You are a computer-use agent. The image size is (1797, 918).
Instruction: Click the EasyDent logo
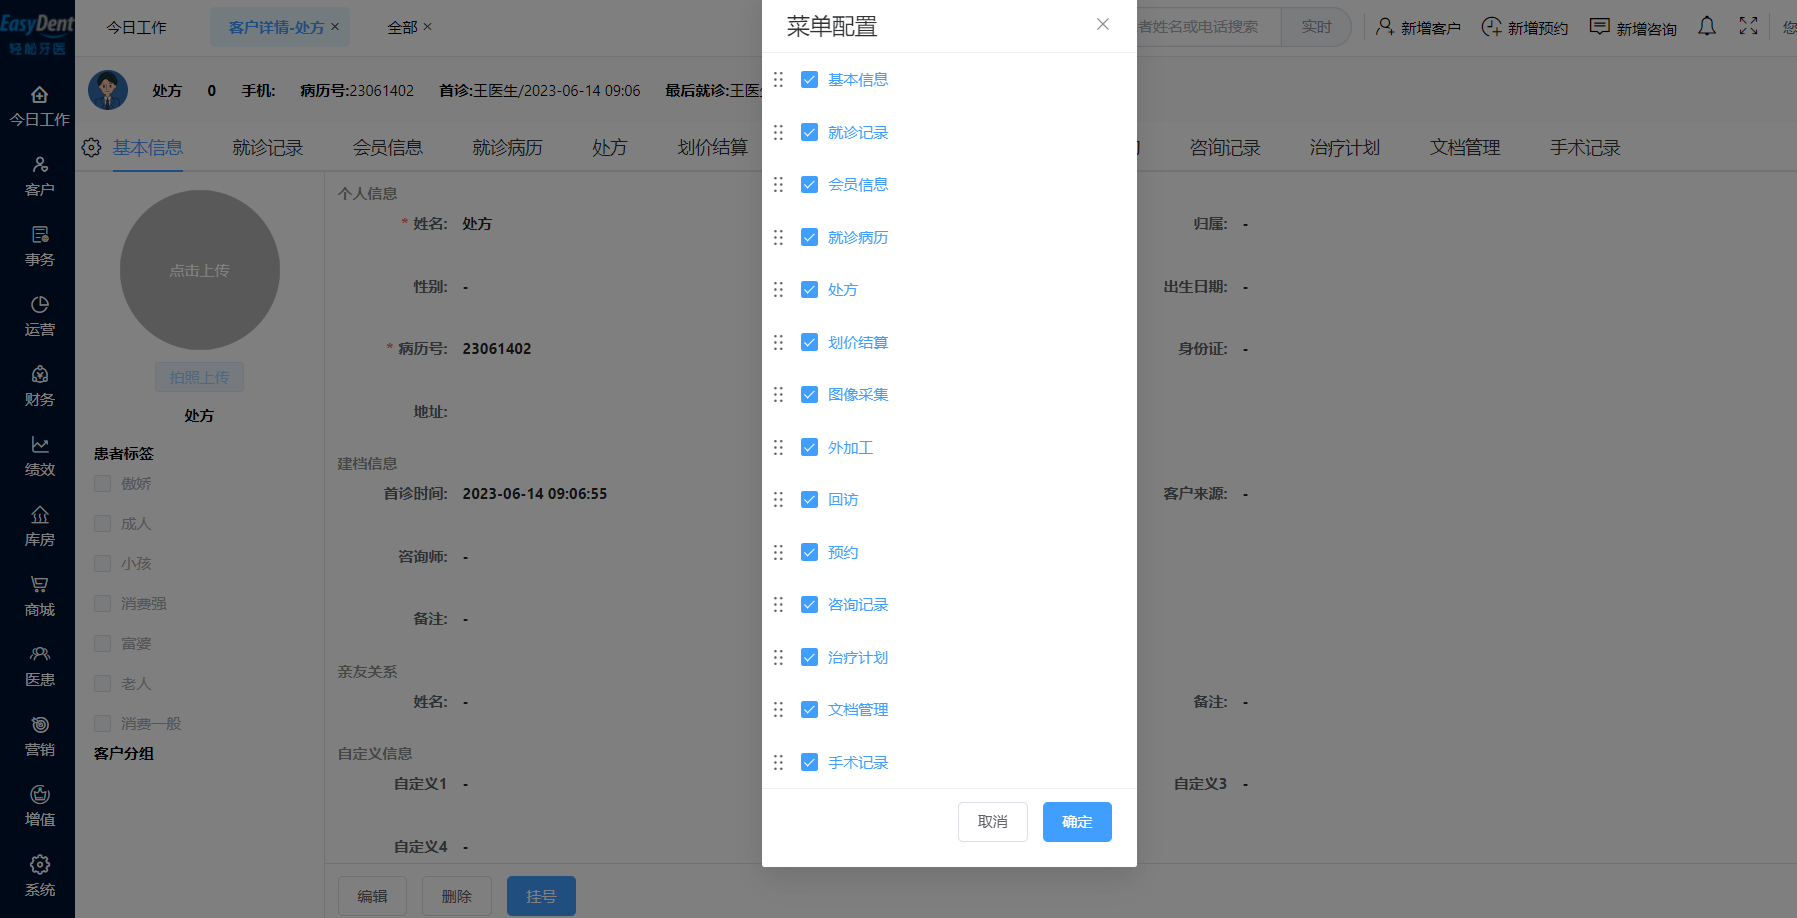[x=37, y=34]
